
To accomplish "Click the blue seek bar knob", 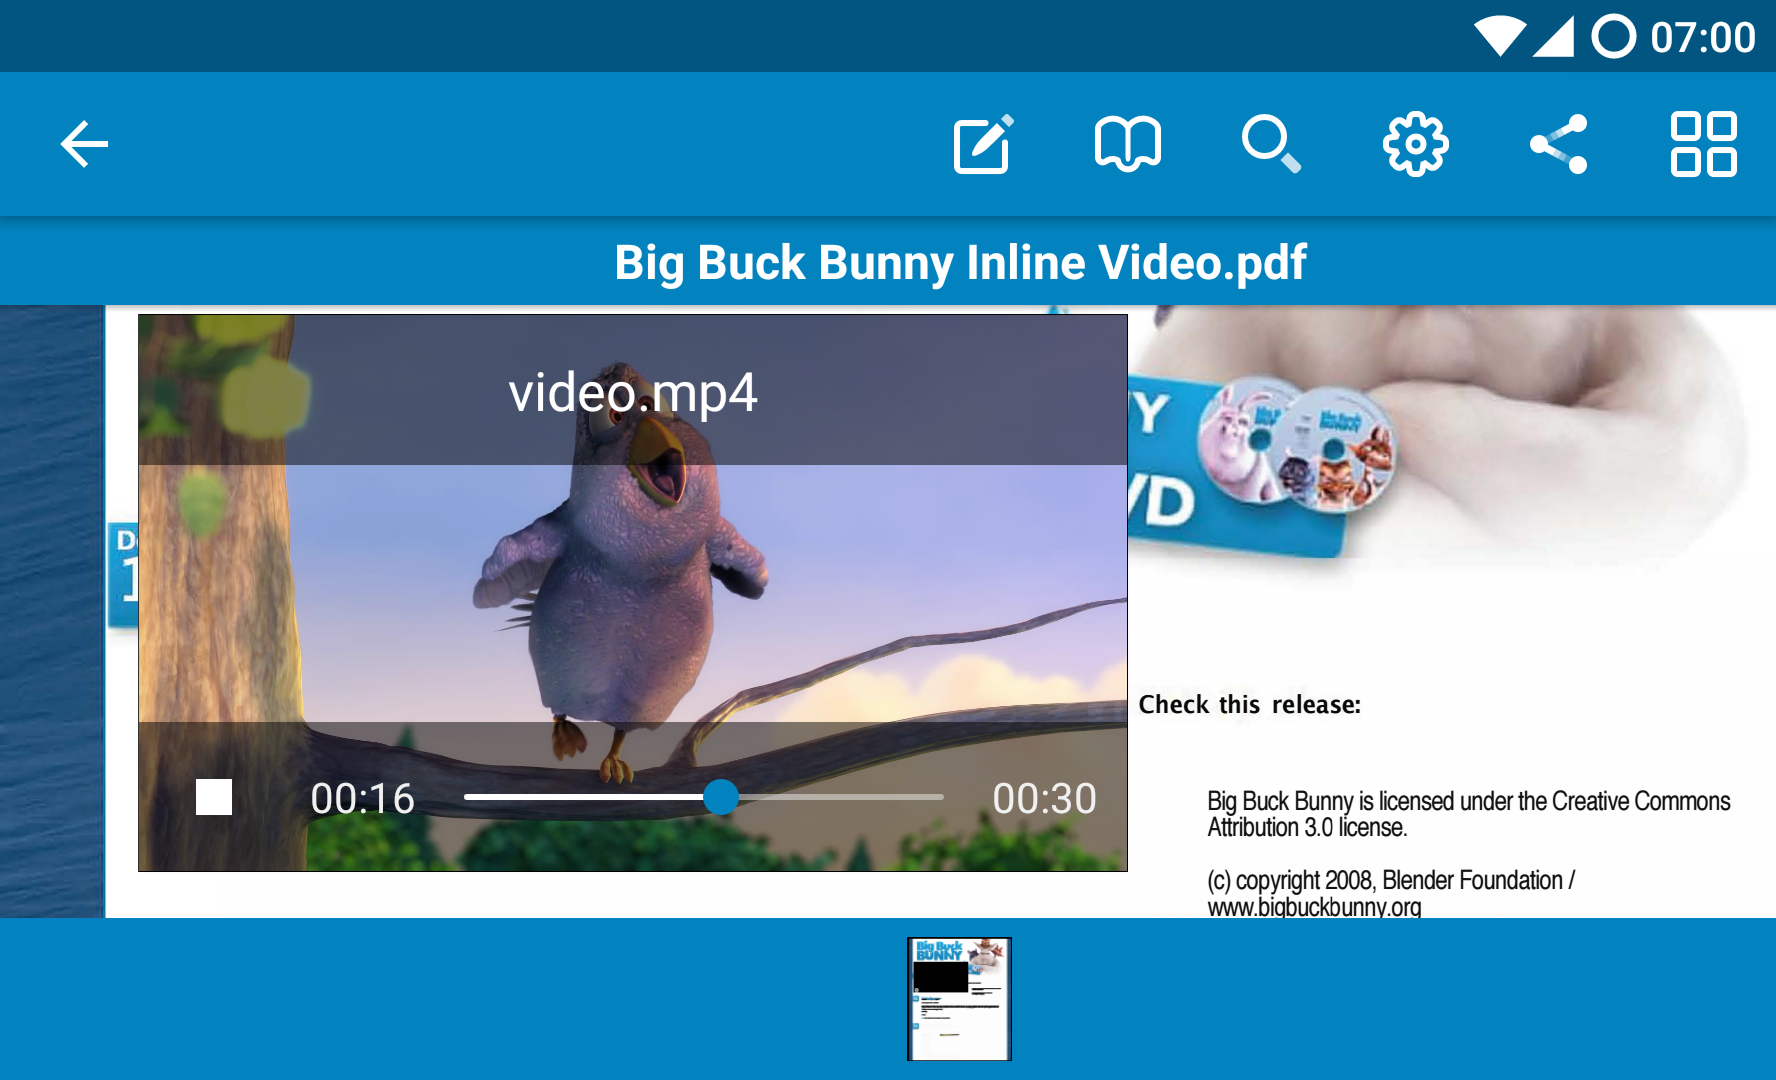I will (721, 797).
